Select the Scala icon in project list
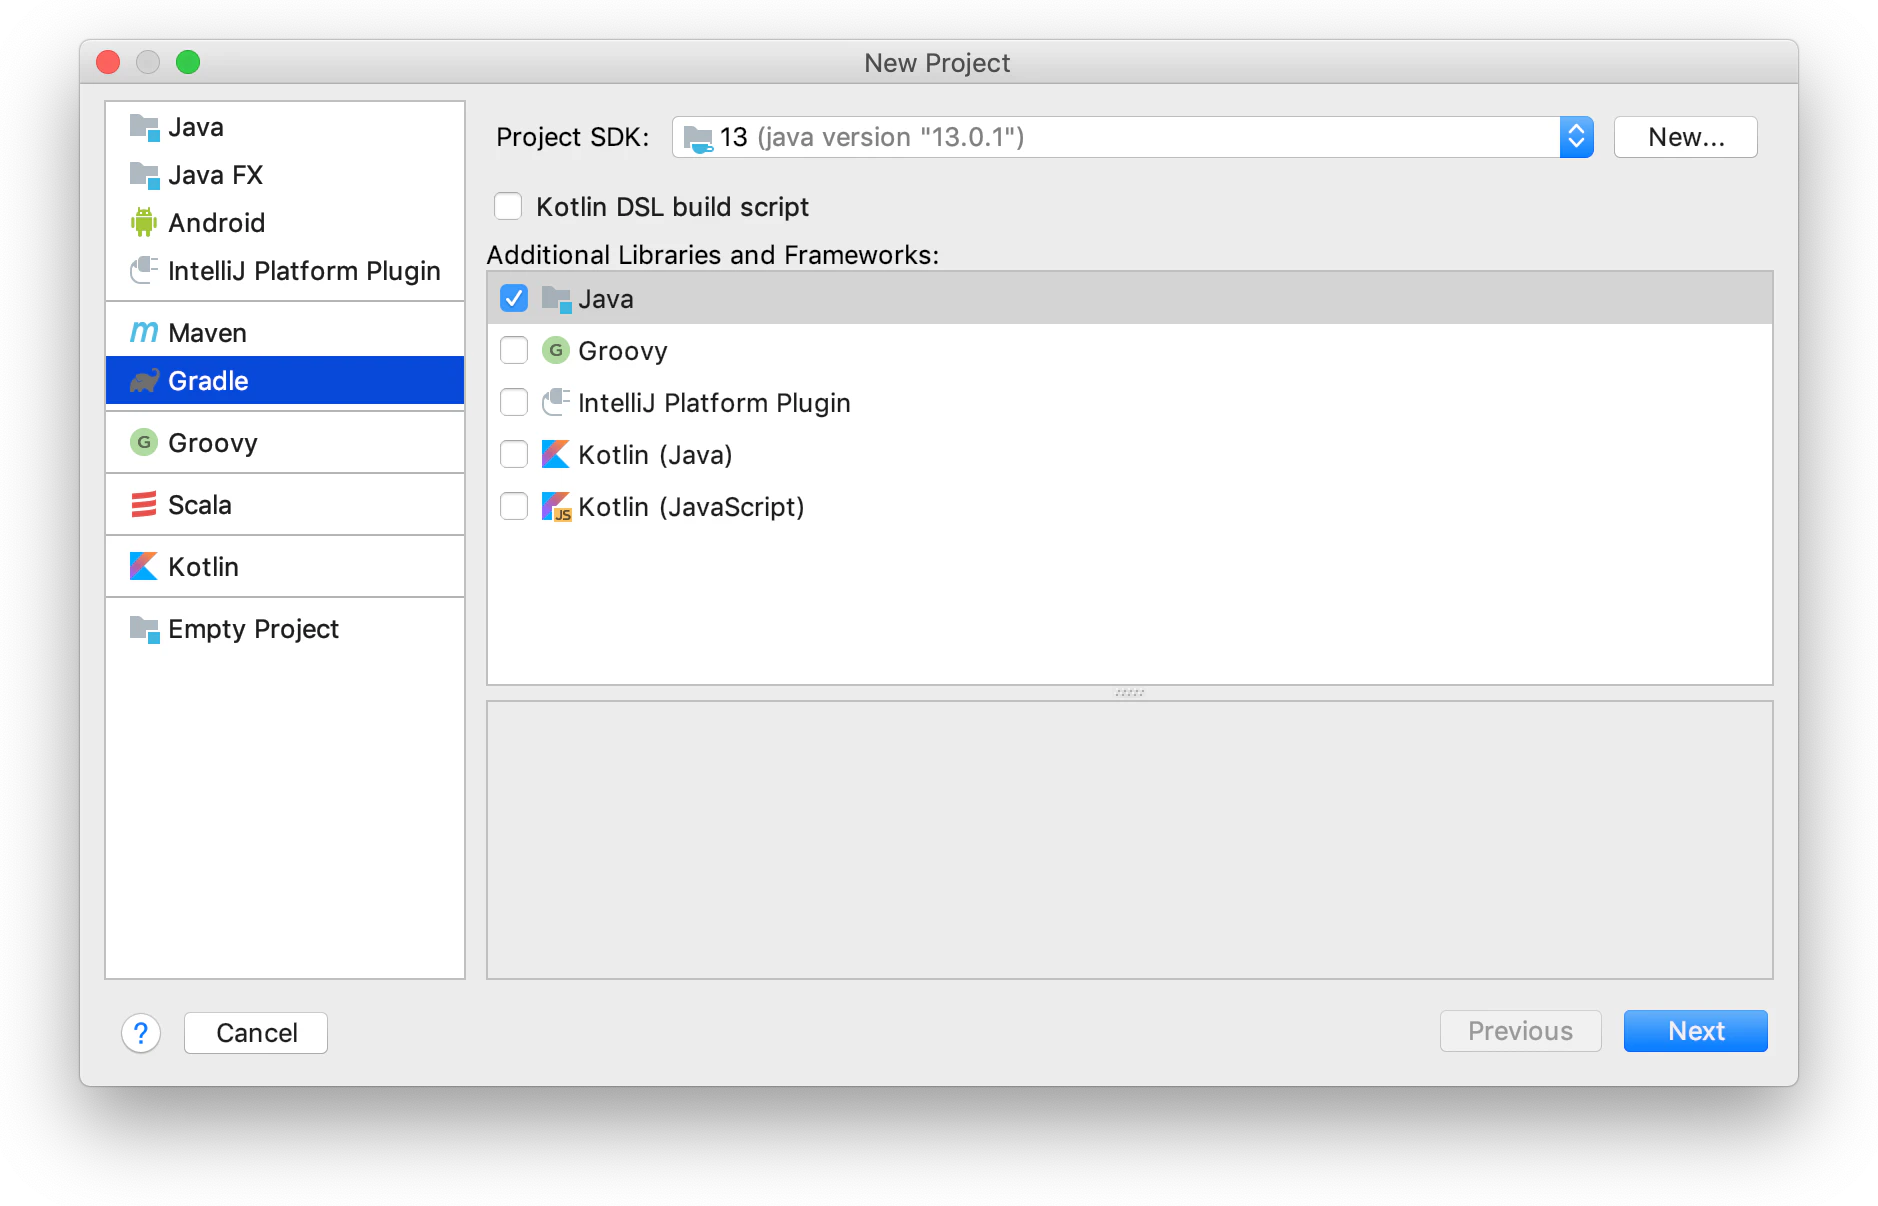This screenshot has height=1206, width=1878. coord(144,504)
